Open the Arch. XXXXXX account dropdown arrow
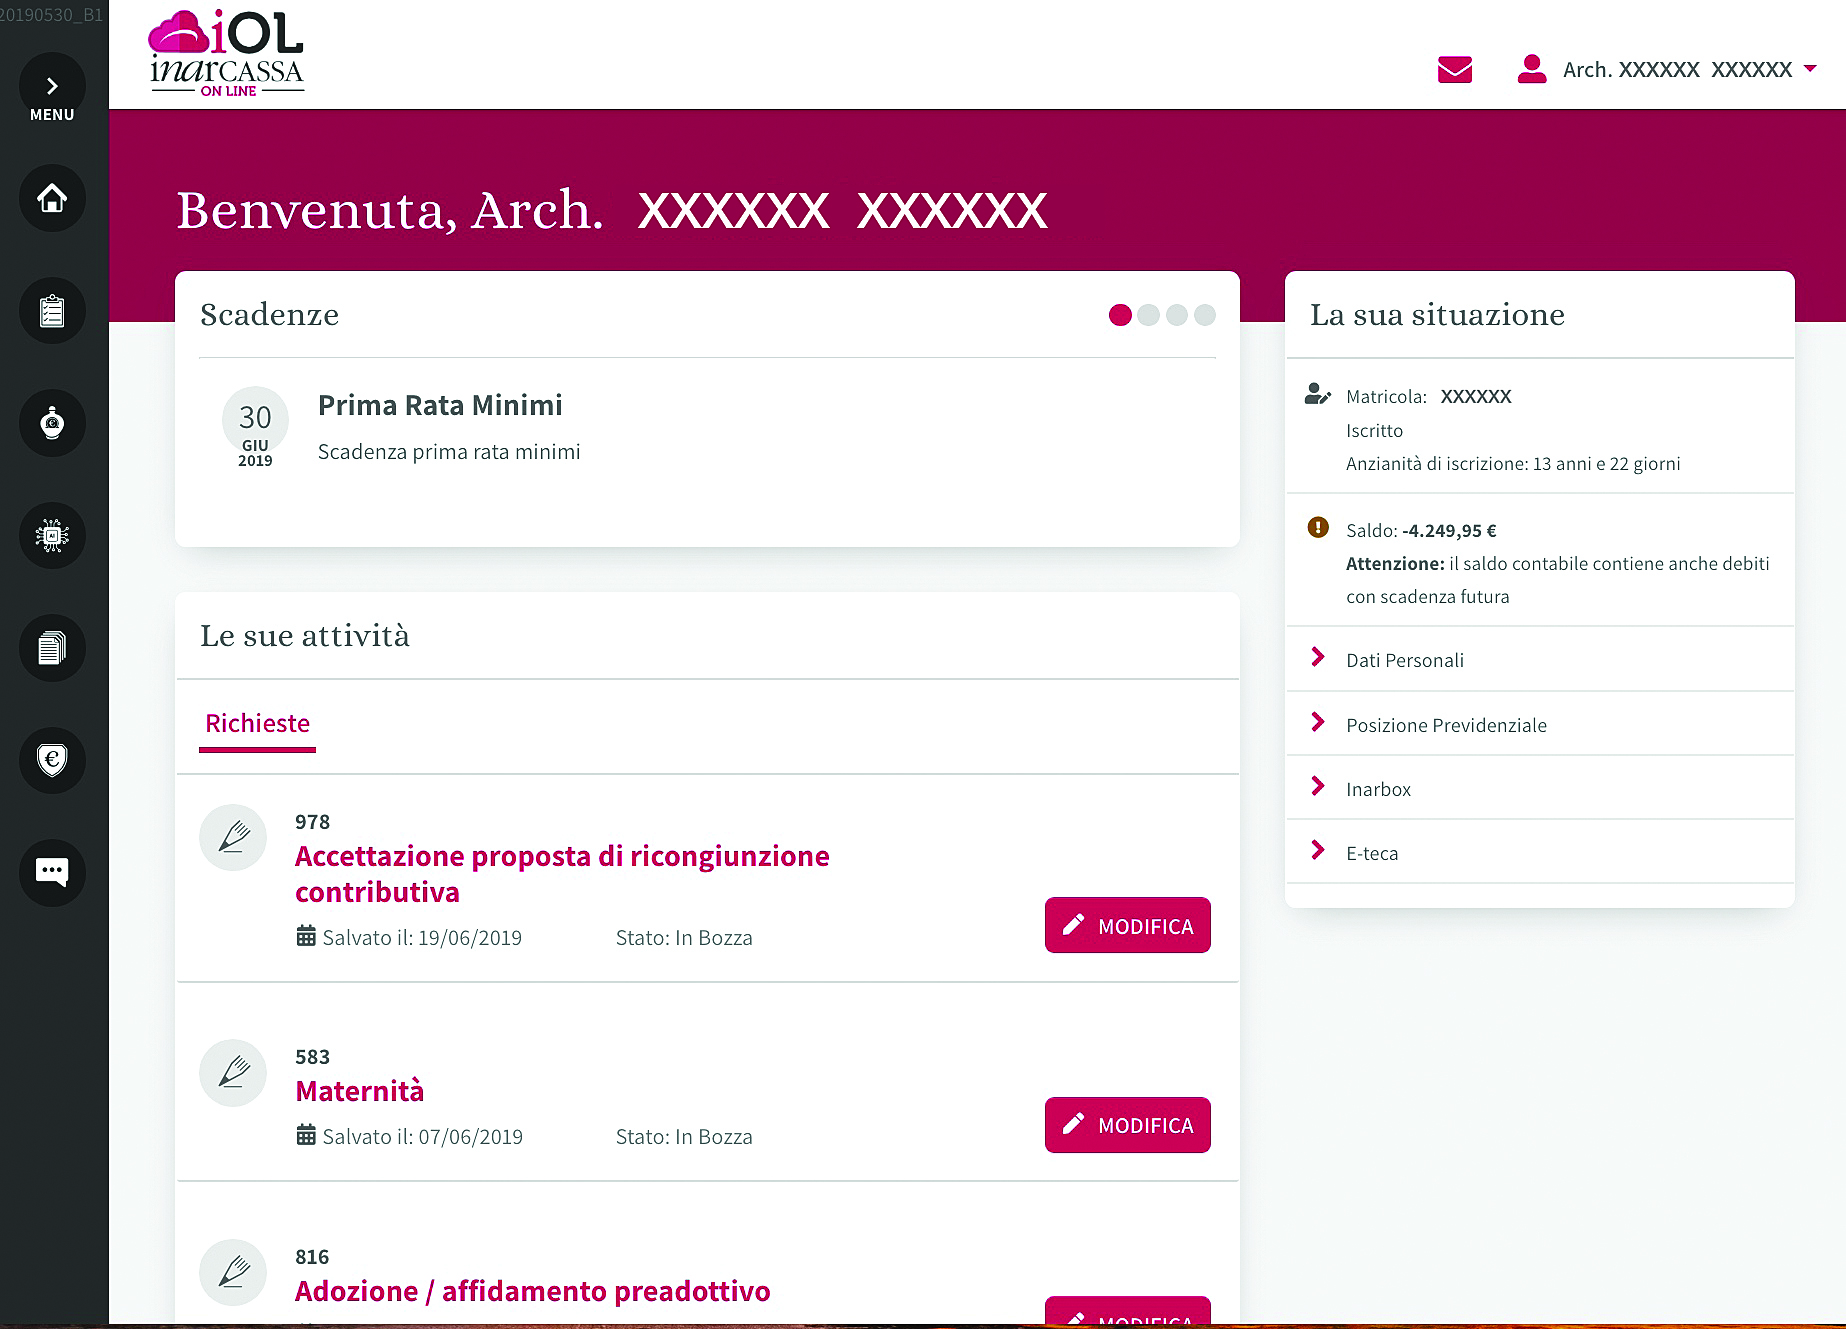The width and height of the screenshot is (1846, 1329). (x=1810, y=69)
